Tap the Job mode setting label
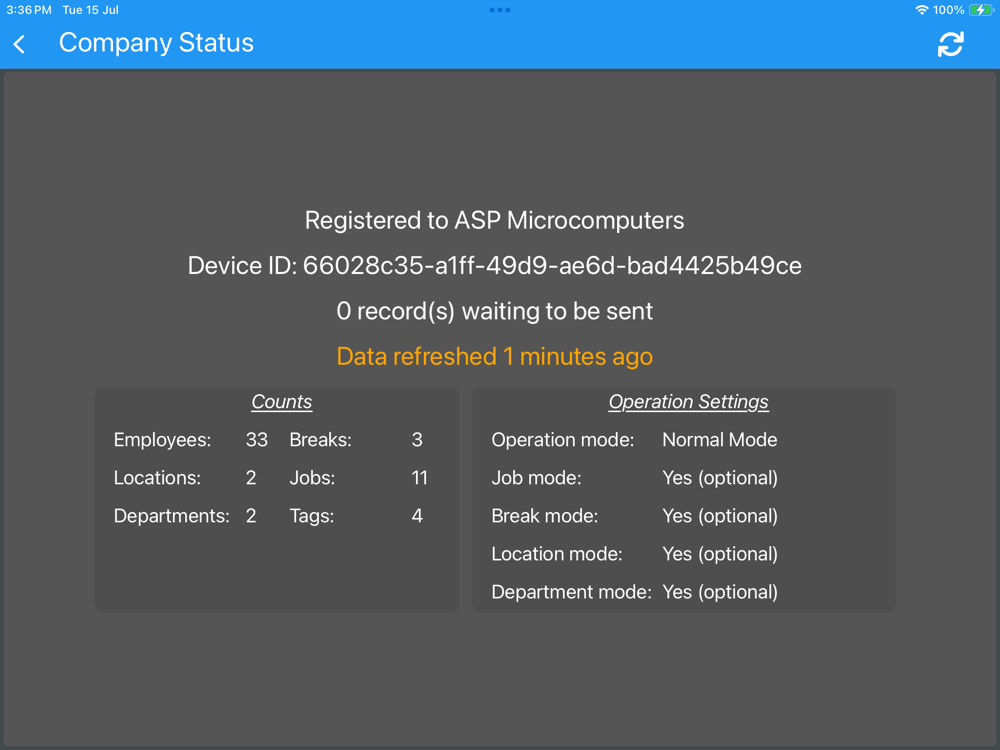Viewport: 1000px width, 750px height. 536,478
